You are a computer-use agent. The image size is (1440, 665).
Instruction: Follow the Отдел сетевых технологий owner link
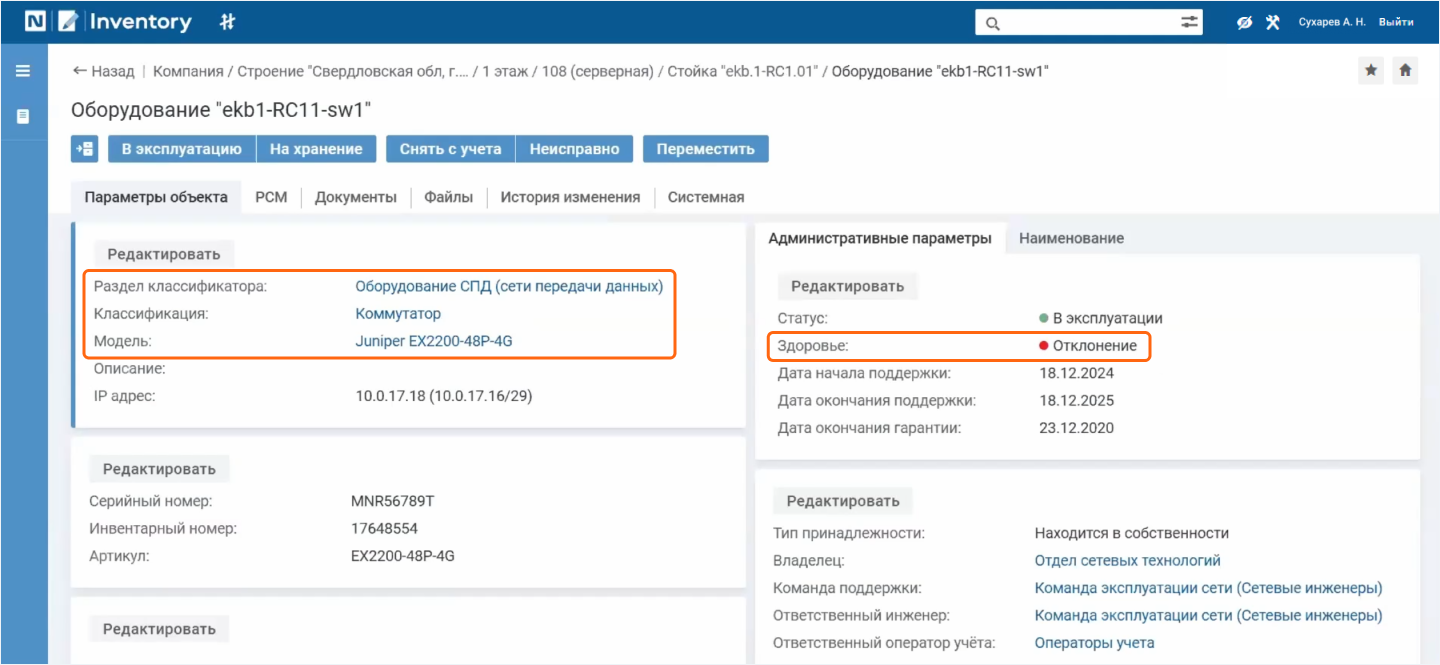point(1127,561)
